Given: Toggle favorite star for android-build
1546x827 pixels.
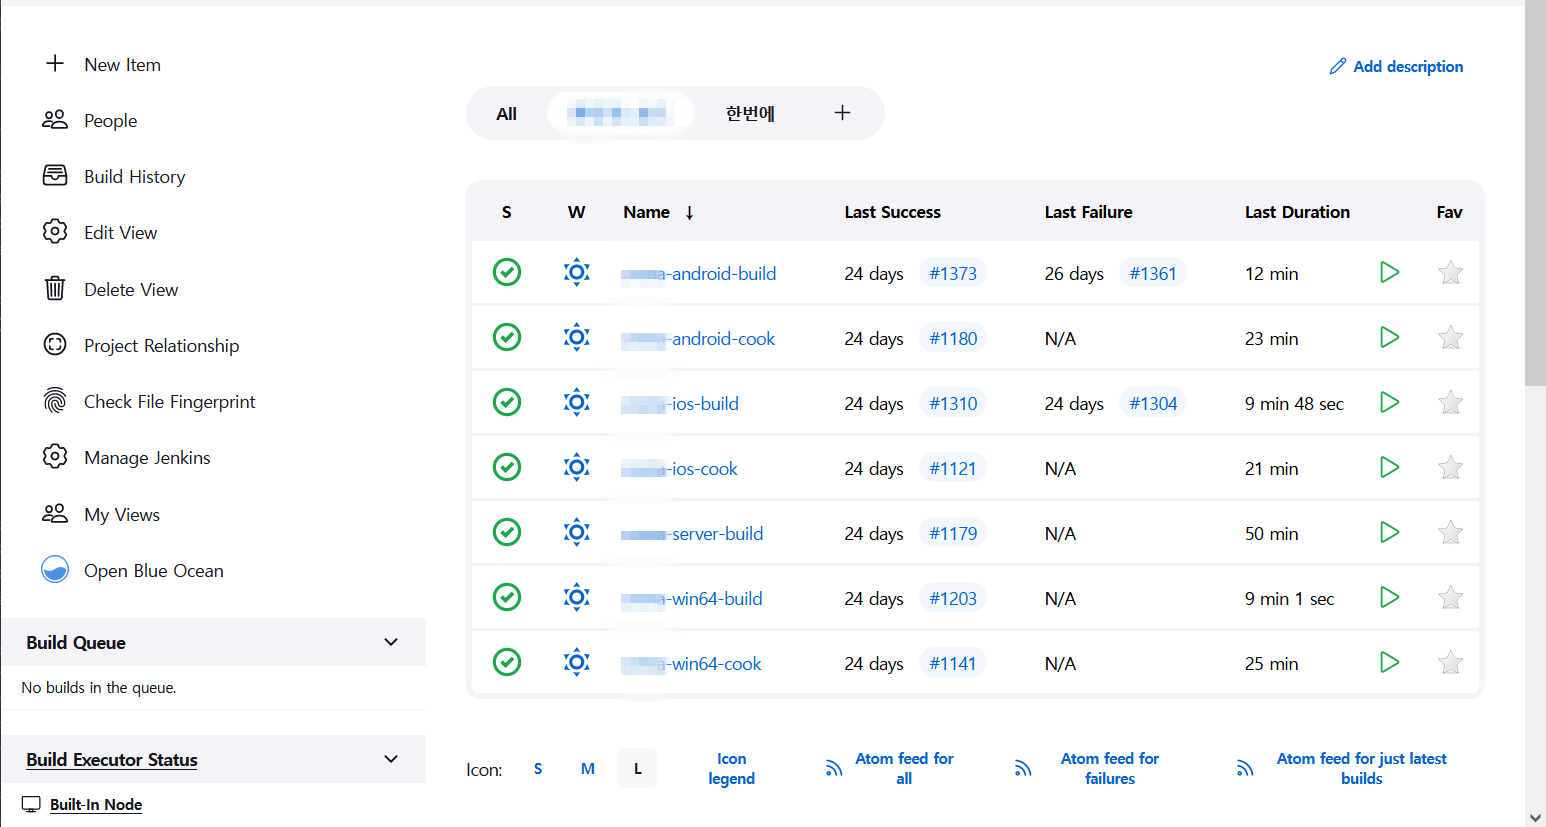Looking at the screenshot, I should (1450, 273).
